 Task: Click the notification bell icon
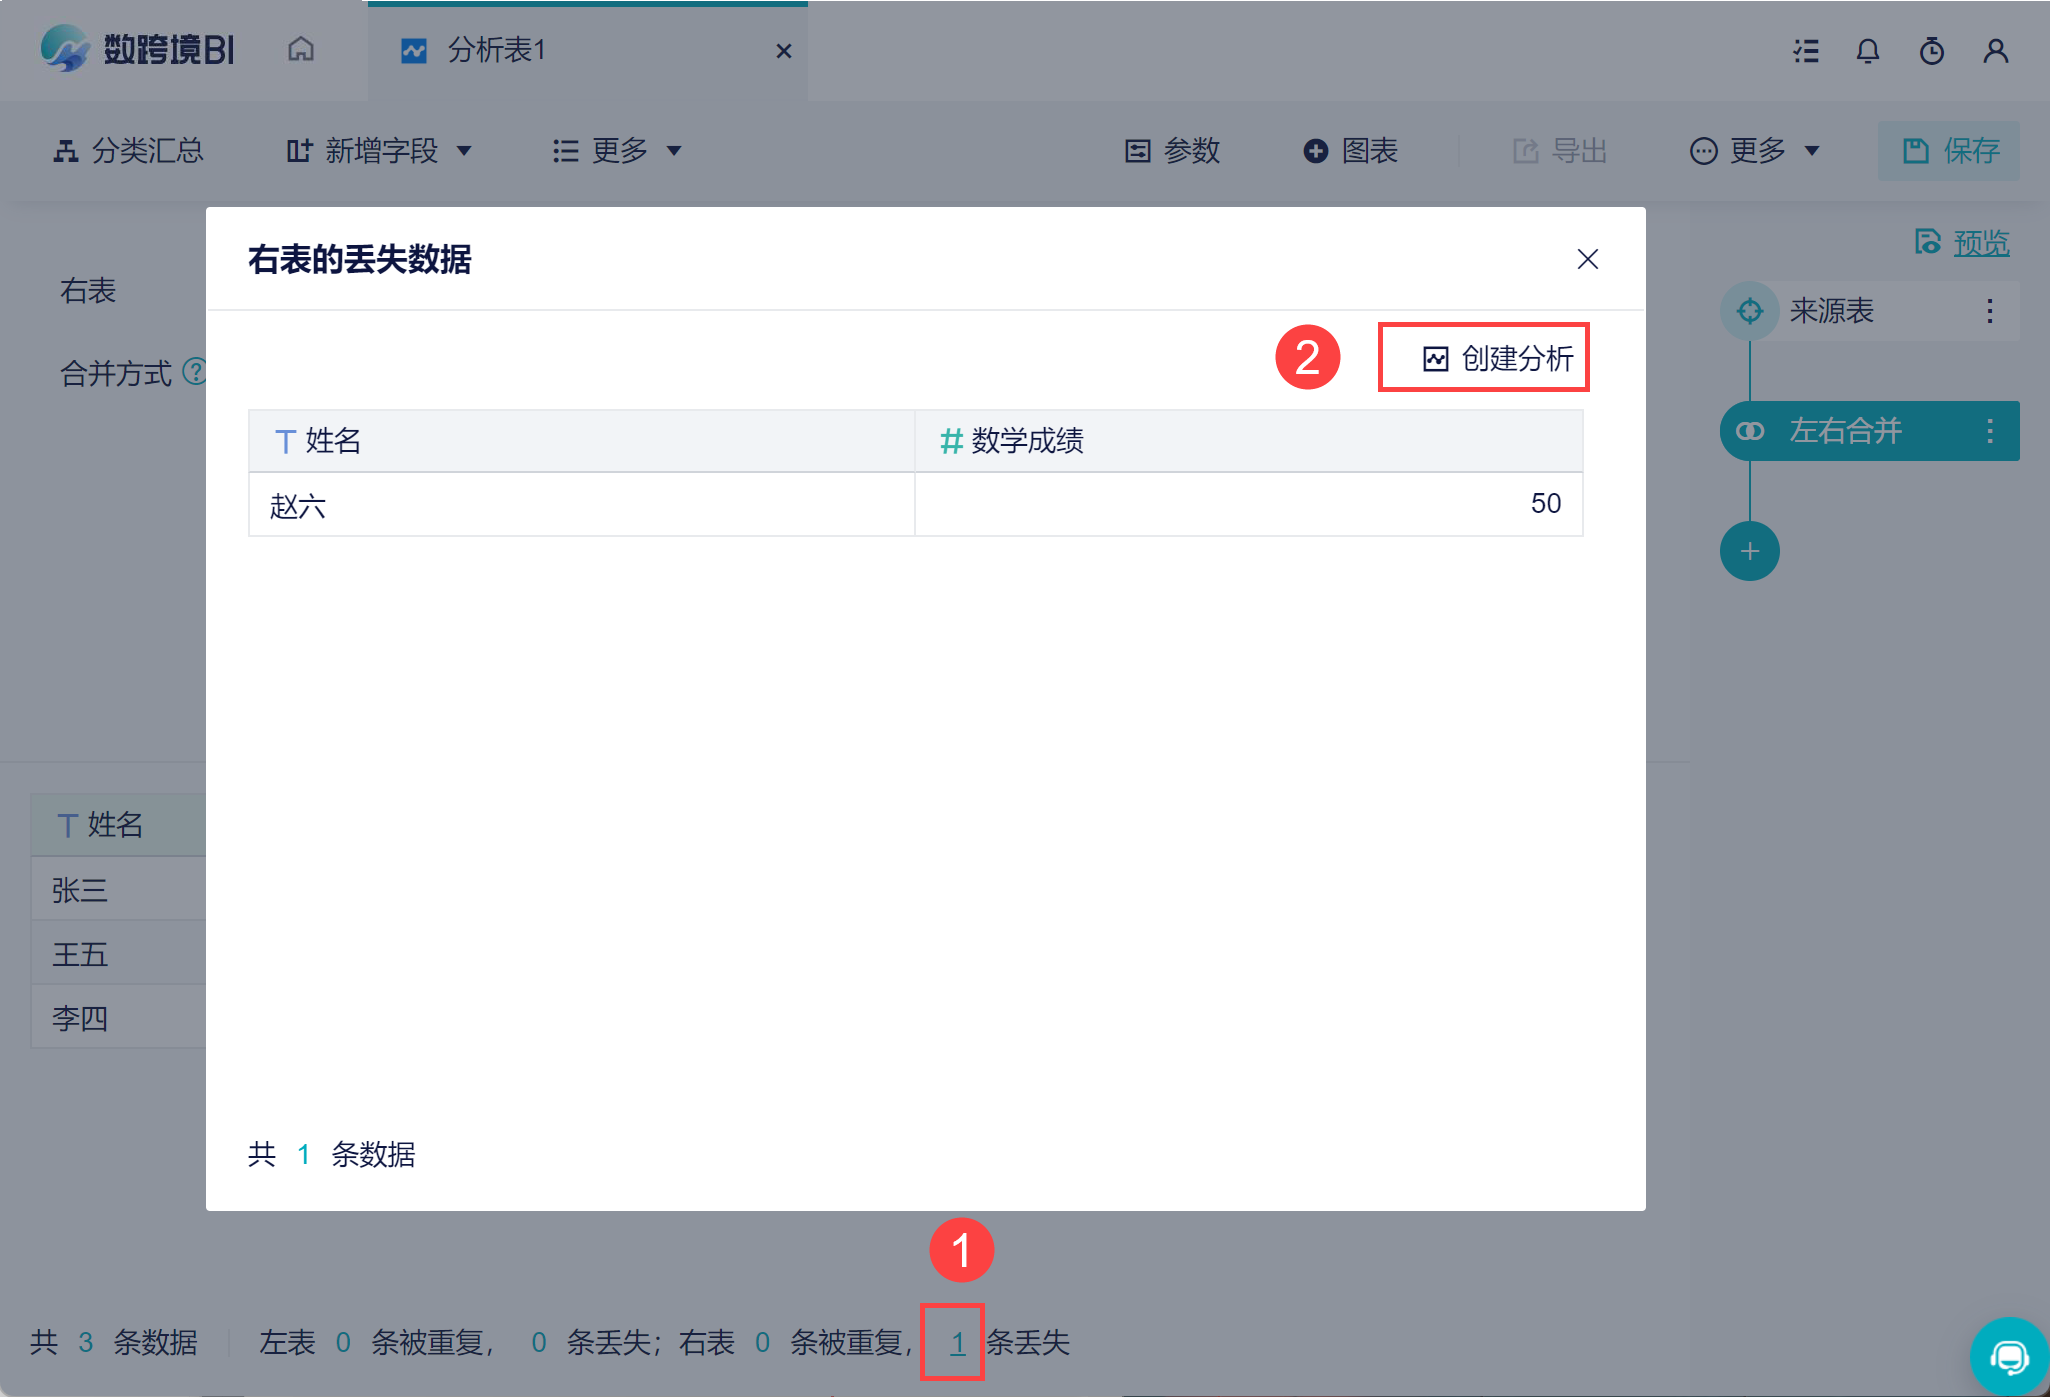tap(1867, 51)
